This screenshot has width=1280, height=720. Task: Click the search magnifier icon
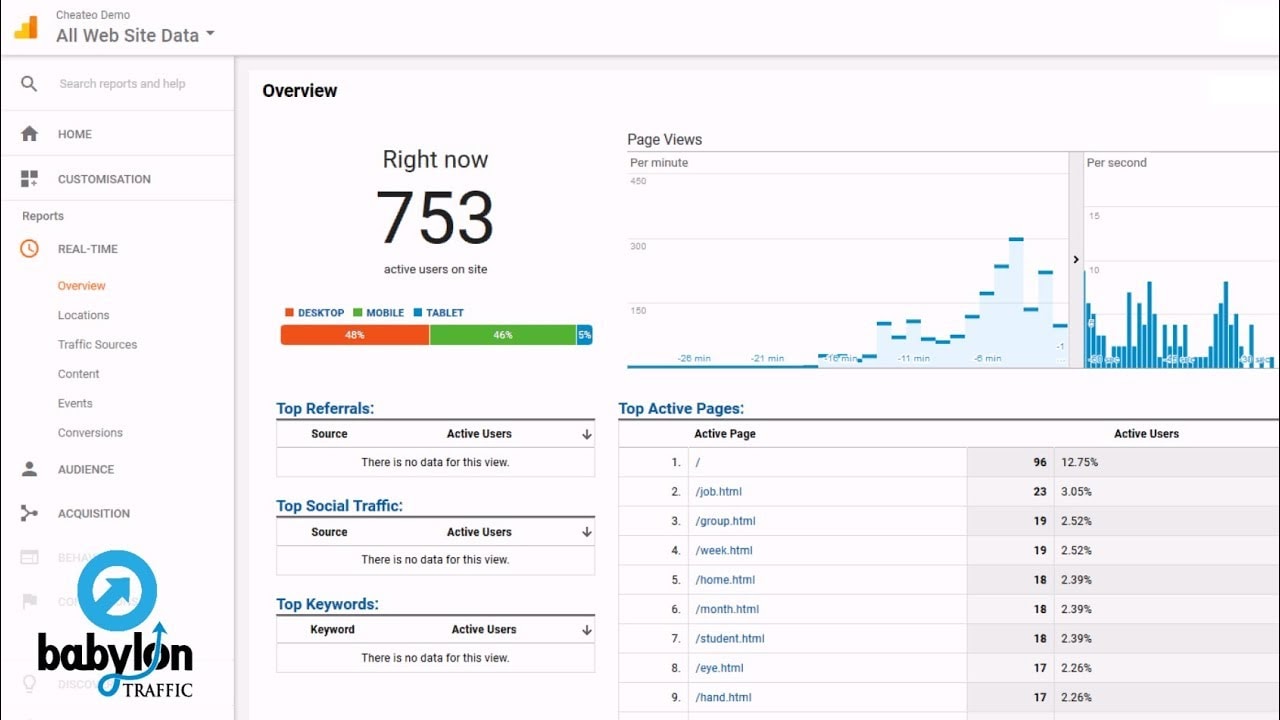point(29,84)
